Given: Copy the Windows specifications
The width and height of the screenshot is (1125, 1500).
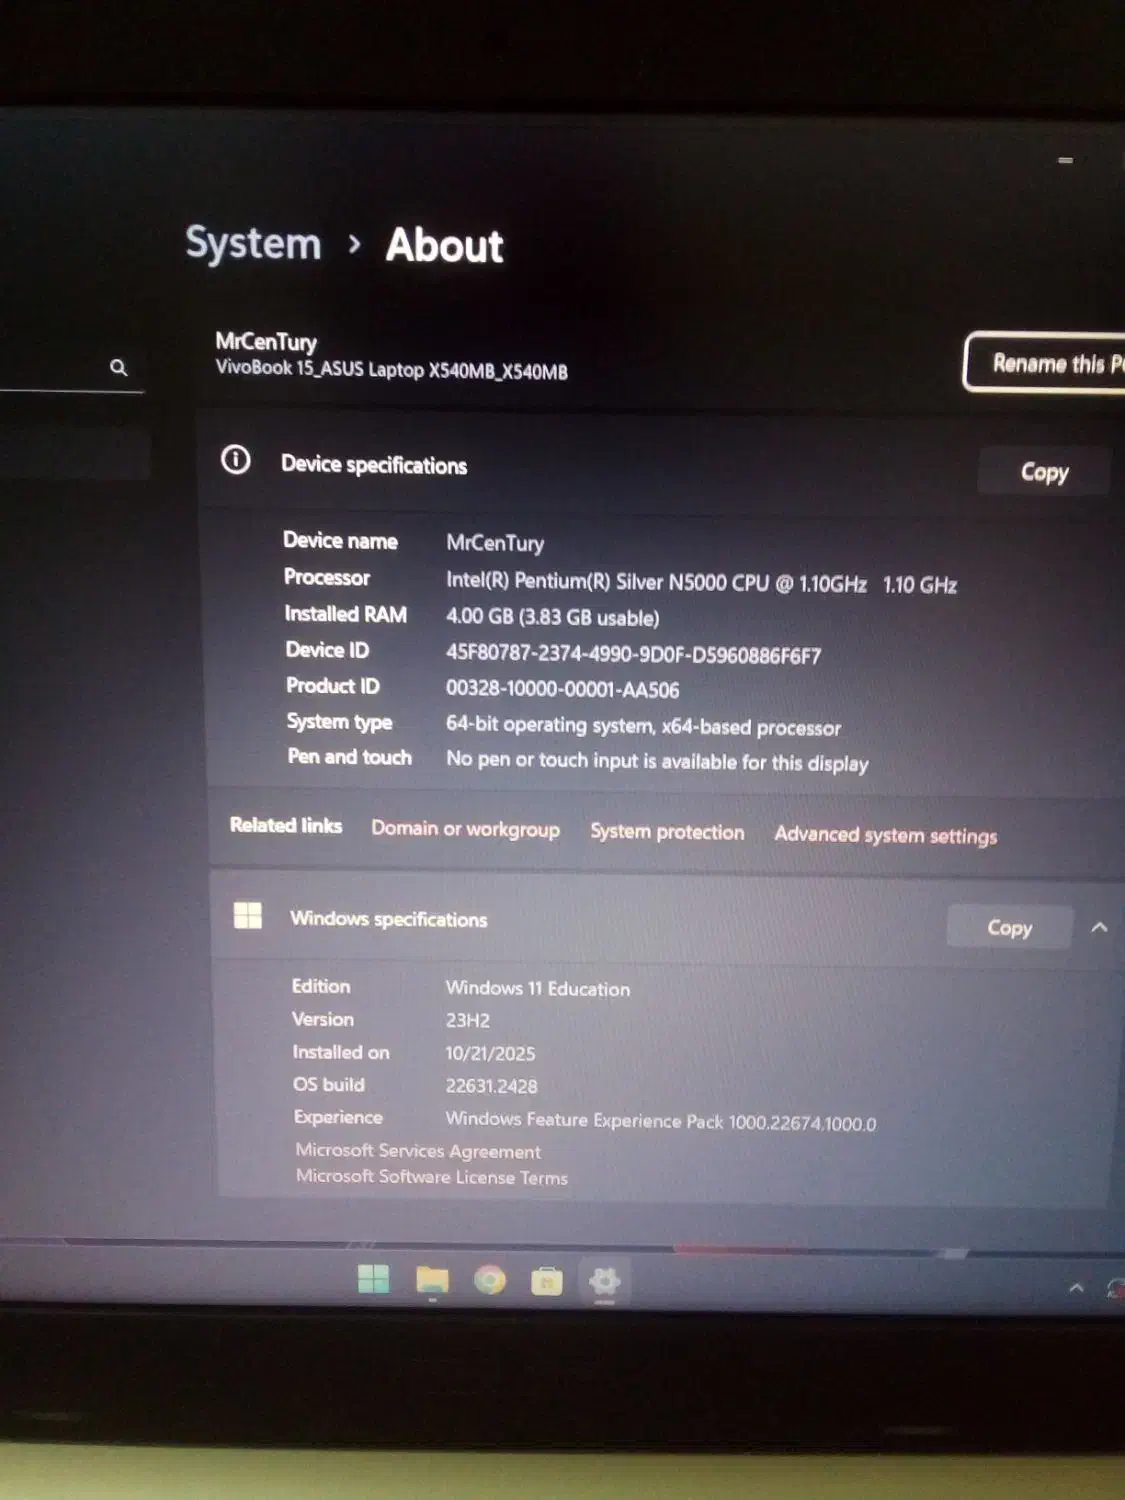Looking at the screenshot, I should (1009, 927).
